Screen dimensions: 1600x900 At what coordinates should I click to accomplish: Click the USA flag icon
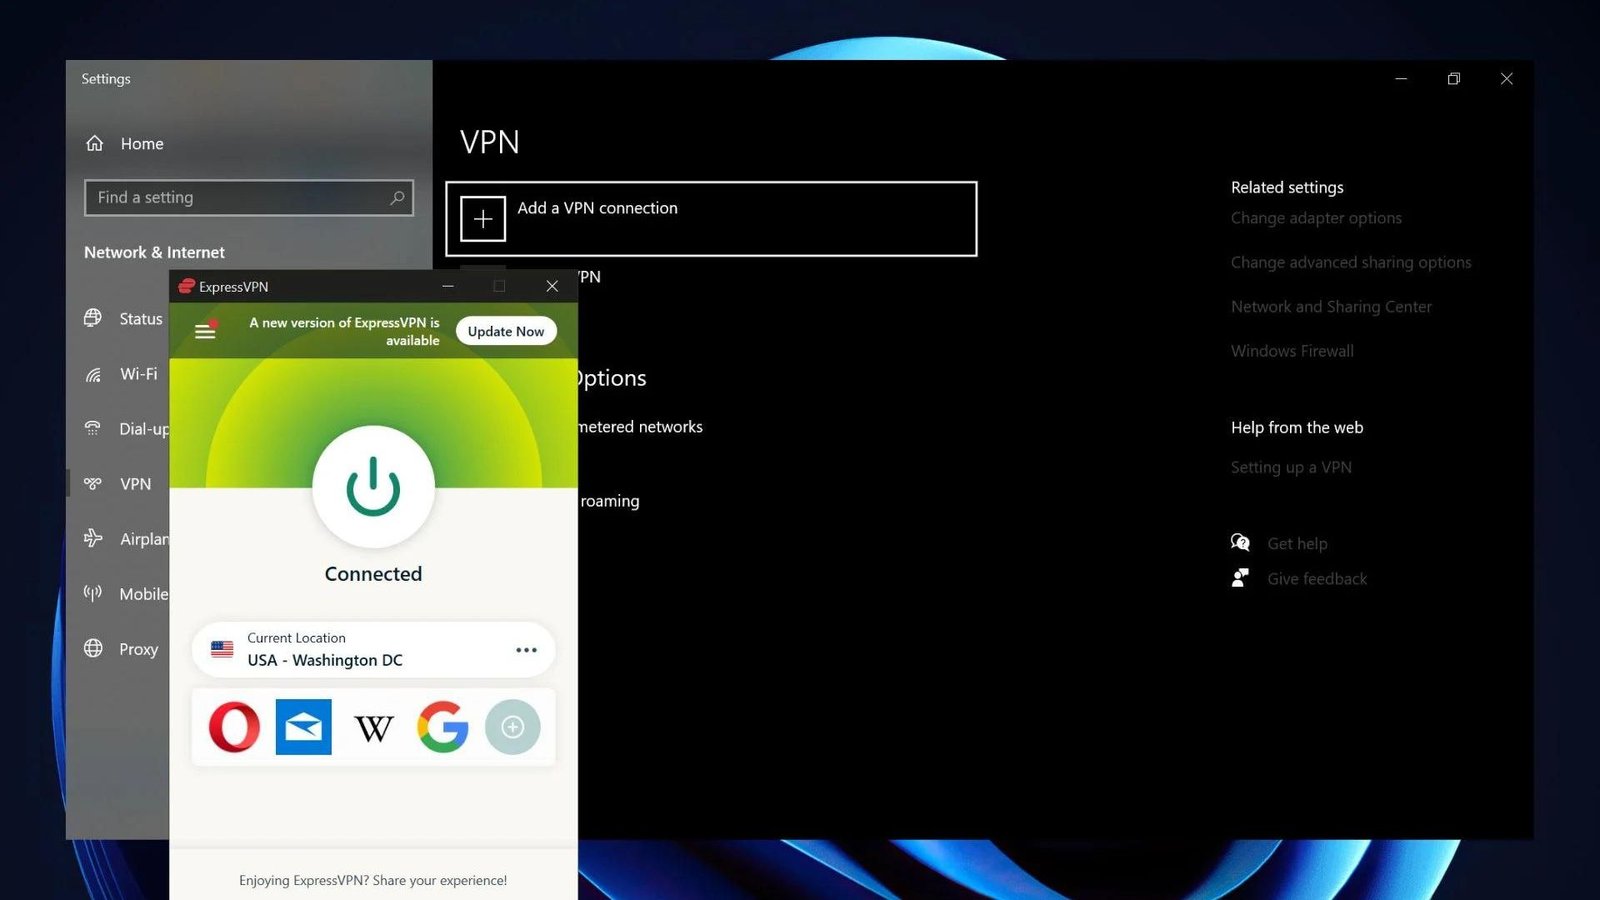coord(222,650)
